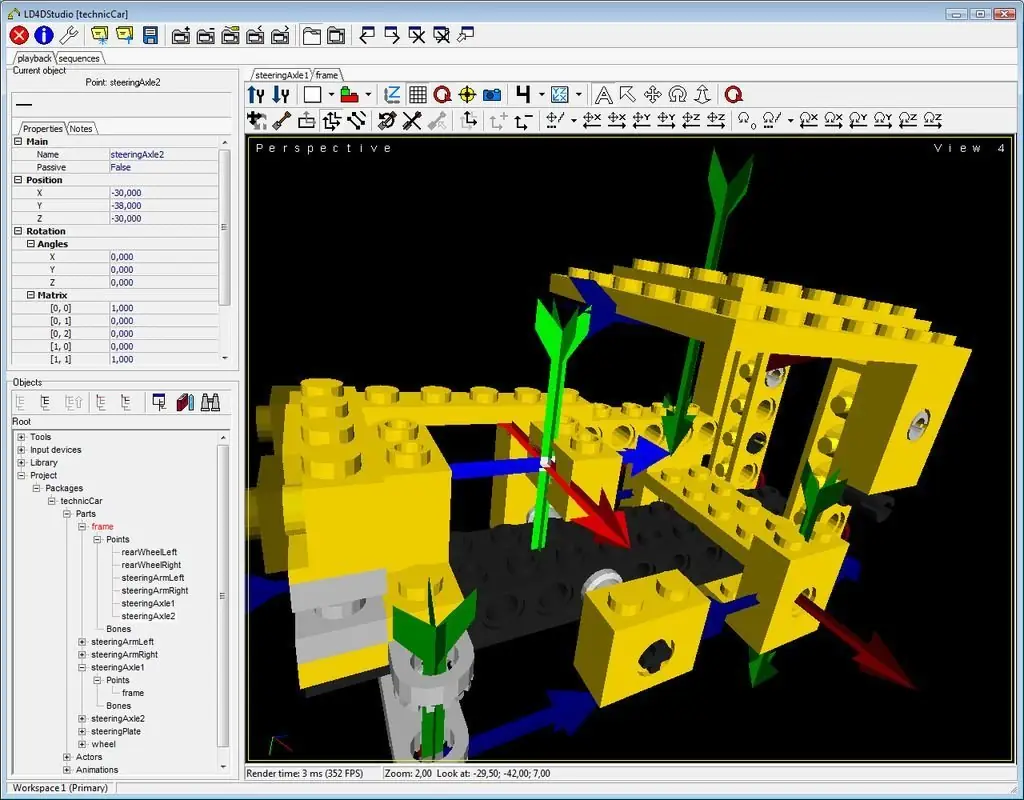Click the blue camera snapshot icon
The height and width of the screenshot is (800, 1024).
pos(492,95)
